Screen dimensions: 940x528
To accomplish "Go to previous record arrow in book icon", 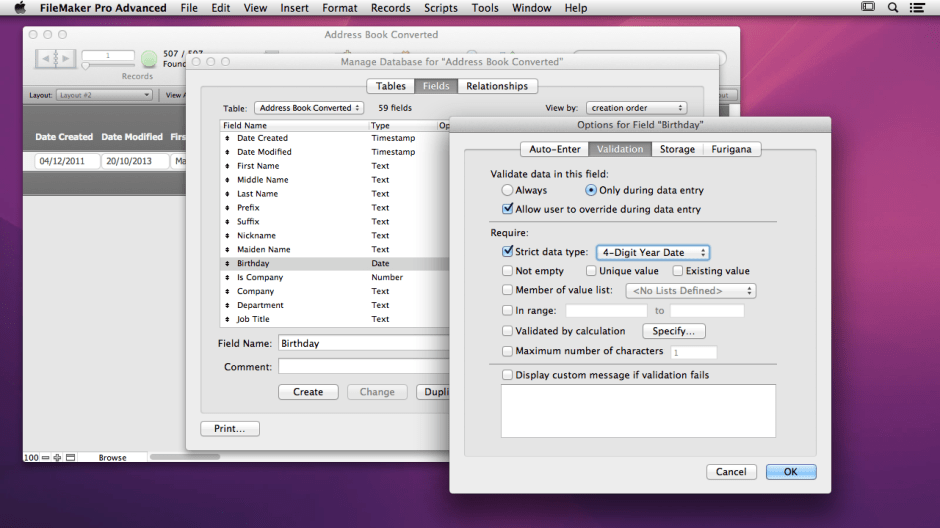I will (45, 59).
